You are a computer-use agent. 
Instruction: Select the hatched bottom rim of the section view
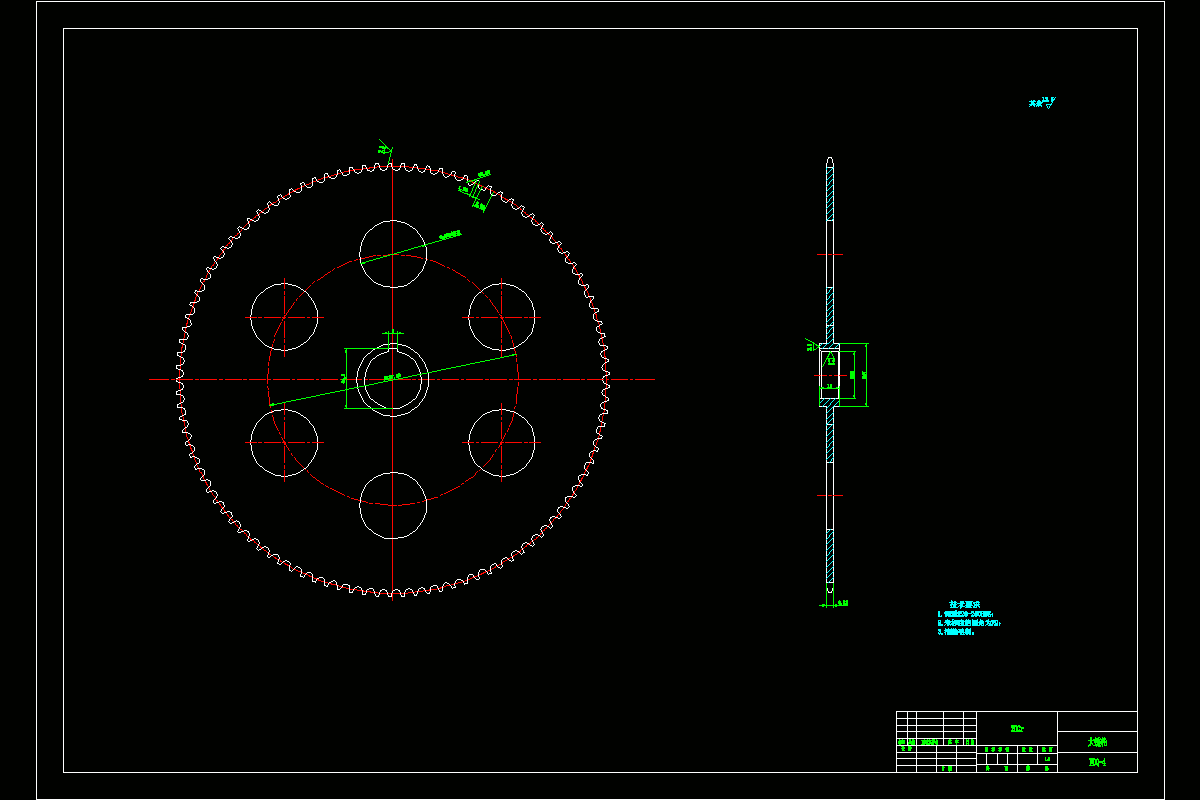(829, 556)
